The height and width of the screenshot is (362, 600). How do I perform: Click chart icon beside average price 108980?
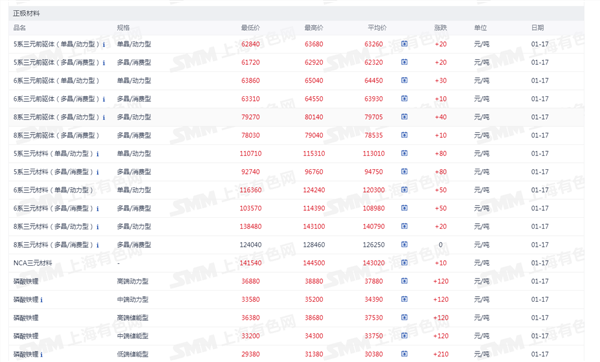404,208
